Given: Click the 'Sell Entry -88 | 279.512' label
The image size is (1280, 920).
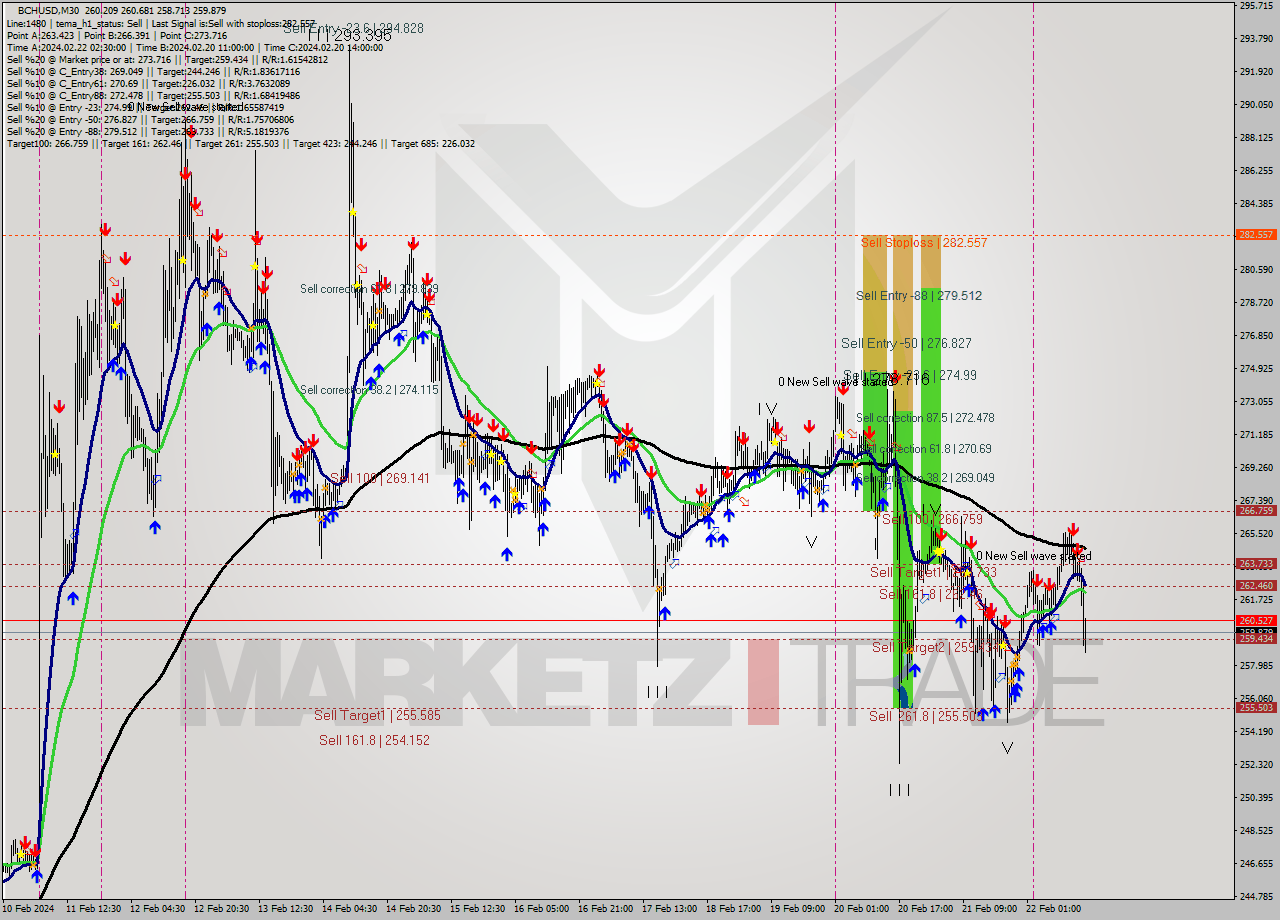Looking at the screenshot, I should (x=918, y=295).
